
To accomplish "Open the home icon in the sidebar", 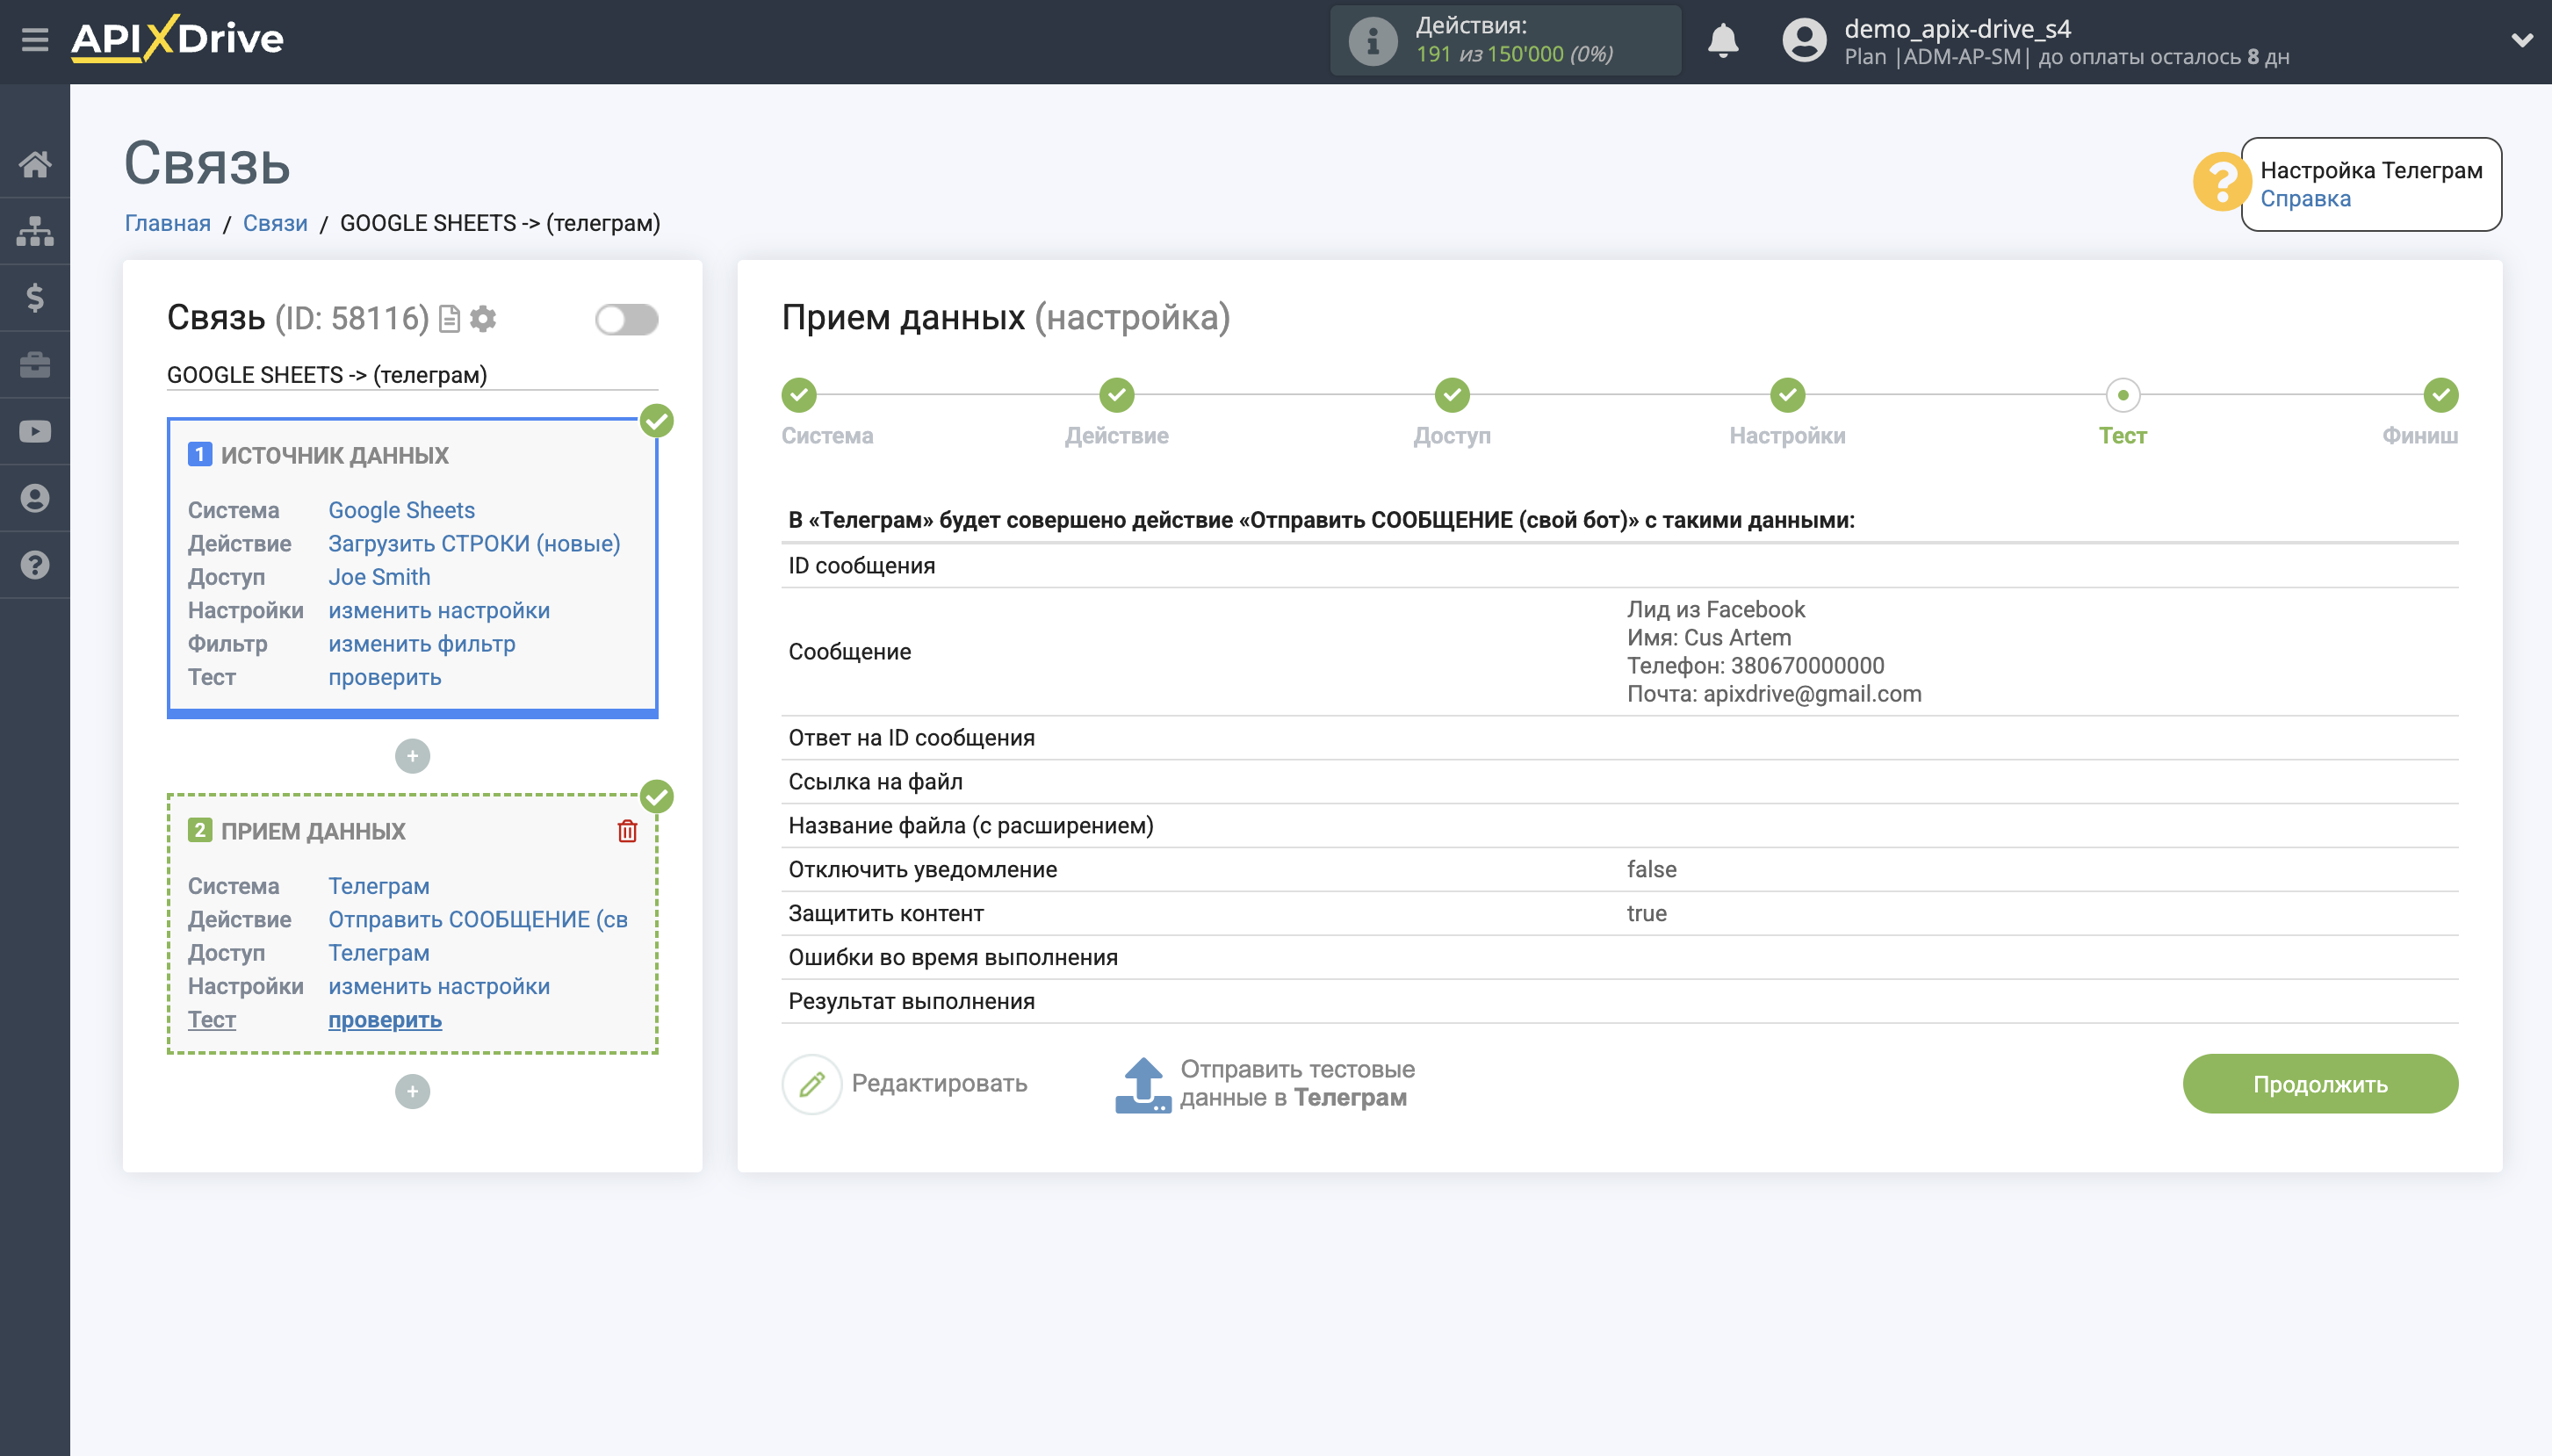I will tap(36, 165).
